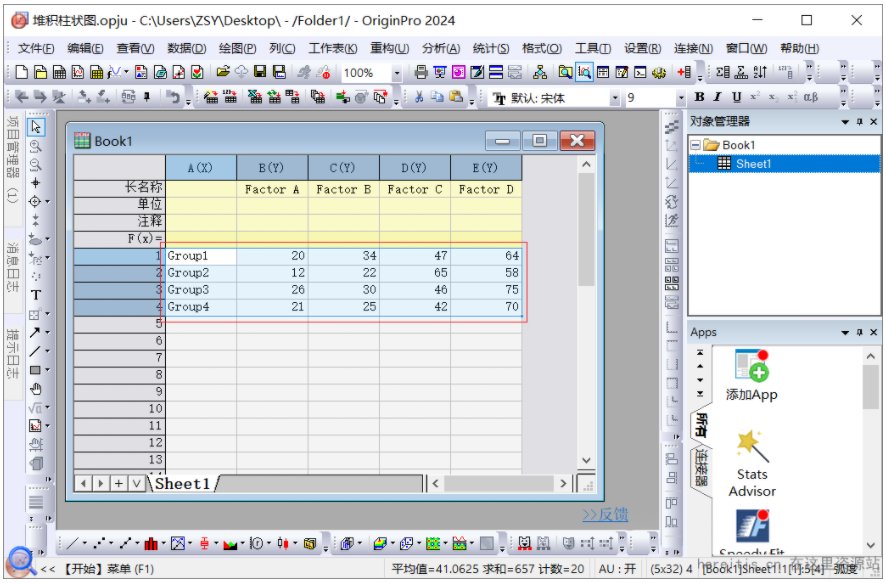886x583 pixels.
Task: Cut selection with scissors icon
Action: click(419, 97)
